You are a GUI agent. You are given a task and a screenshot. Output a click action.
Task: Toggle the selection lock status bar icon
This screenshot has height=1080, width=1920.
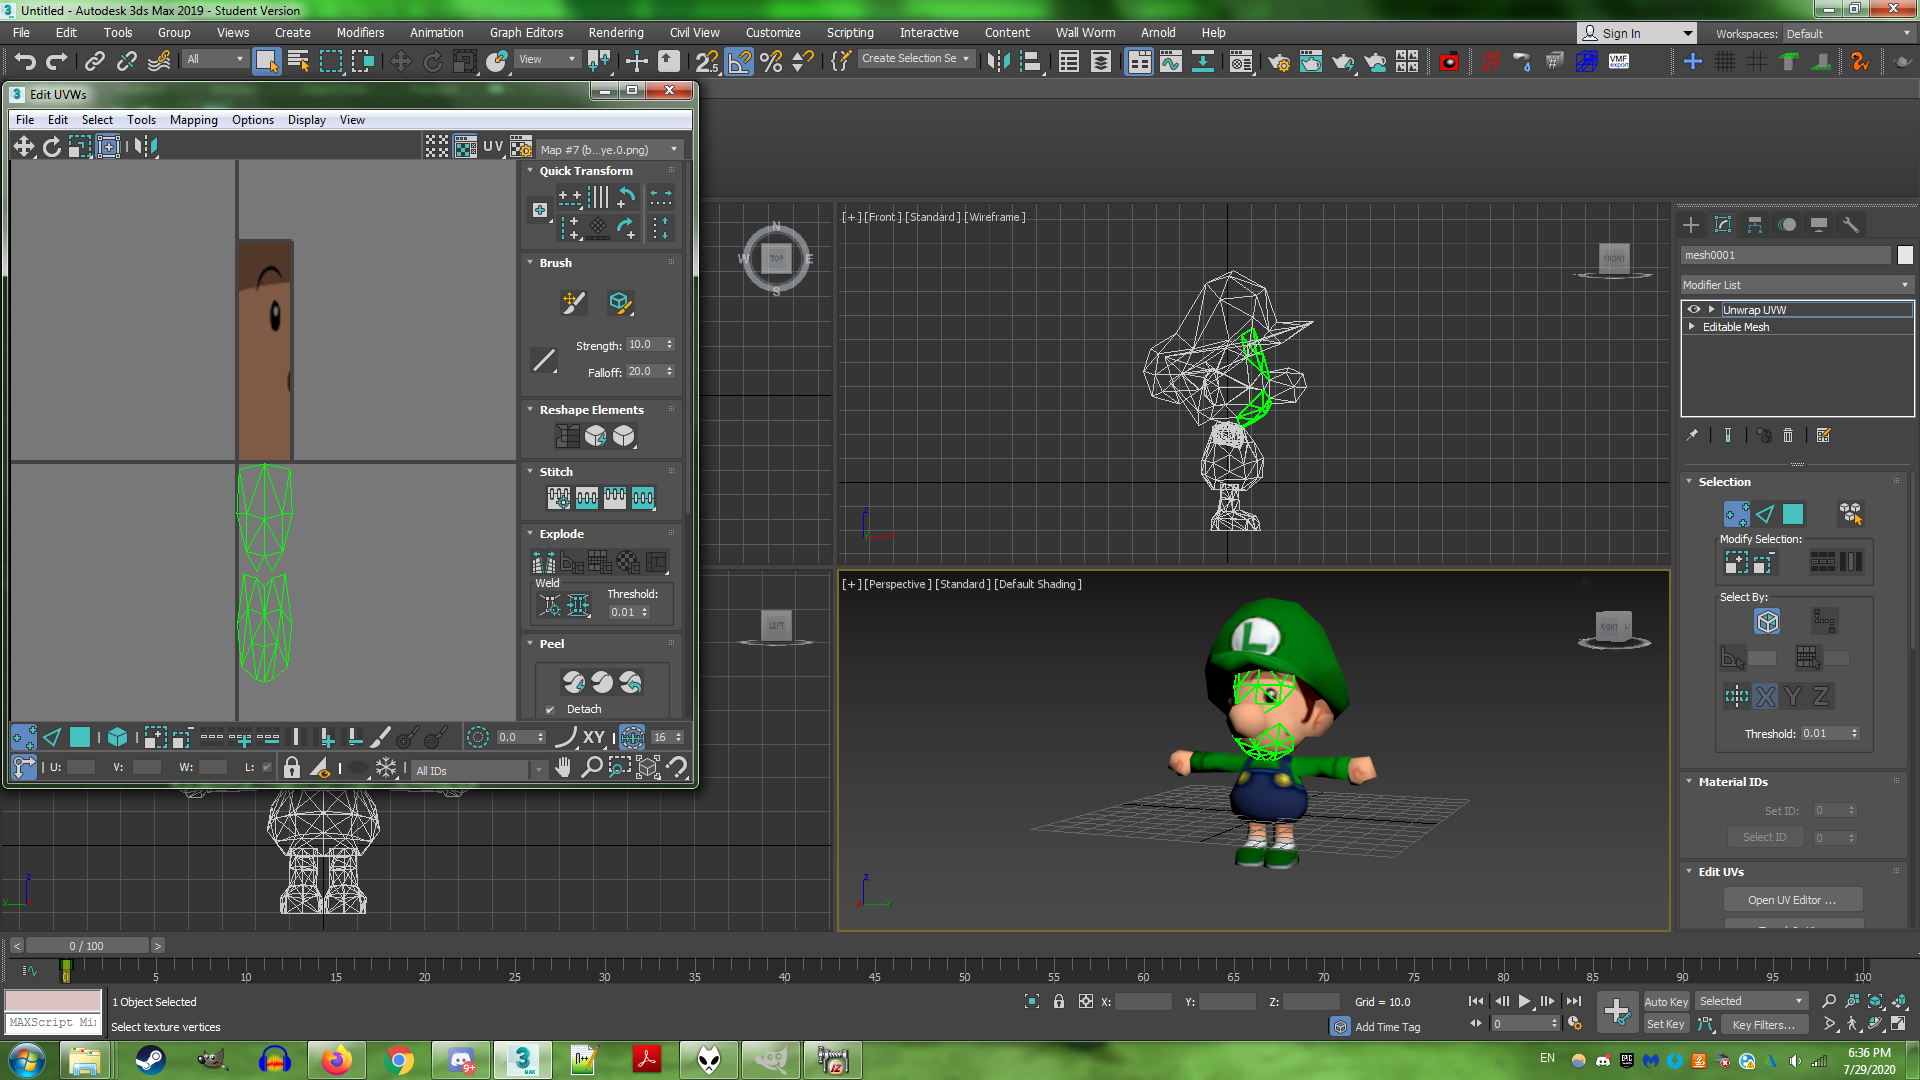[x=1059, y=1001]
